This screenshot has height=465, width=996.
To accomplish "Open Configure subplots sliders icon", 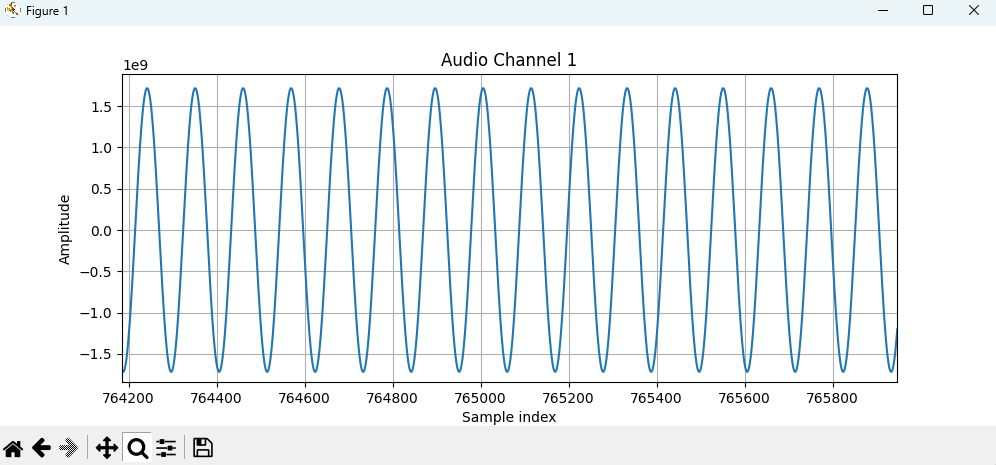I will pos(166,448).
